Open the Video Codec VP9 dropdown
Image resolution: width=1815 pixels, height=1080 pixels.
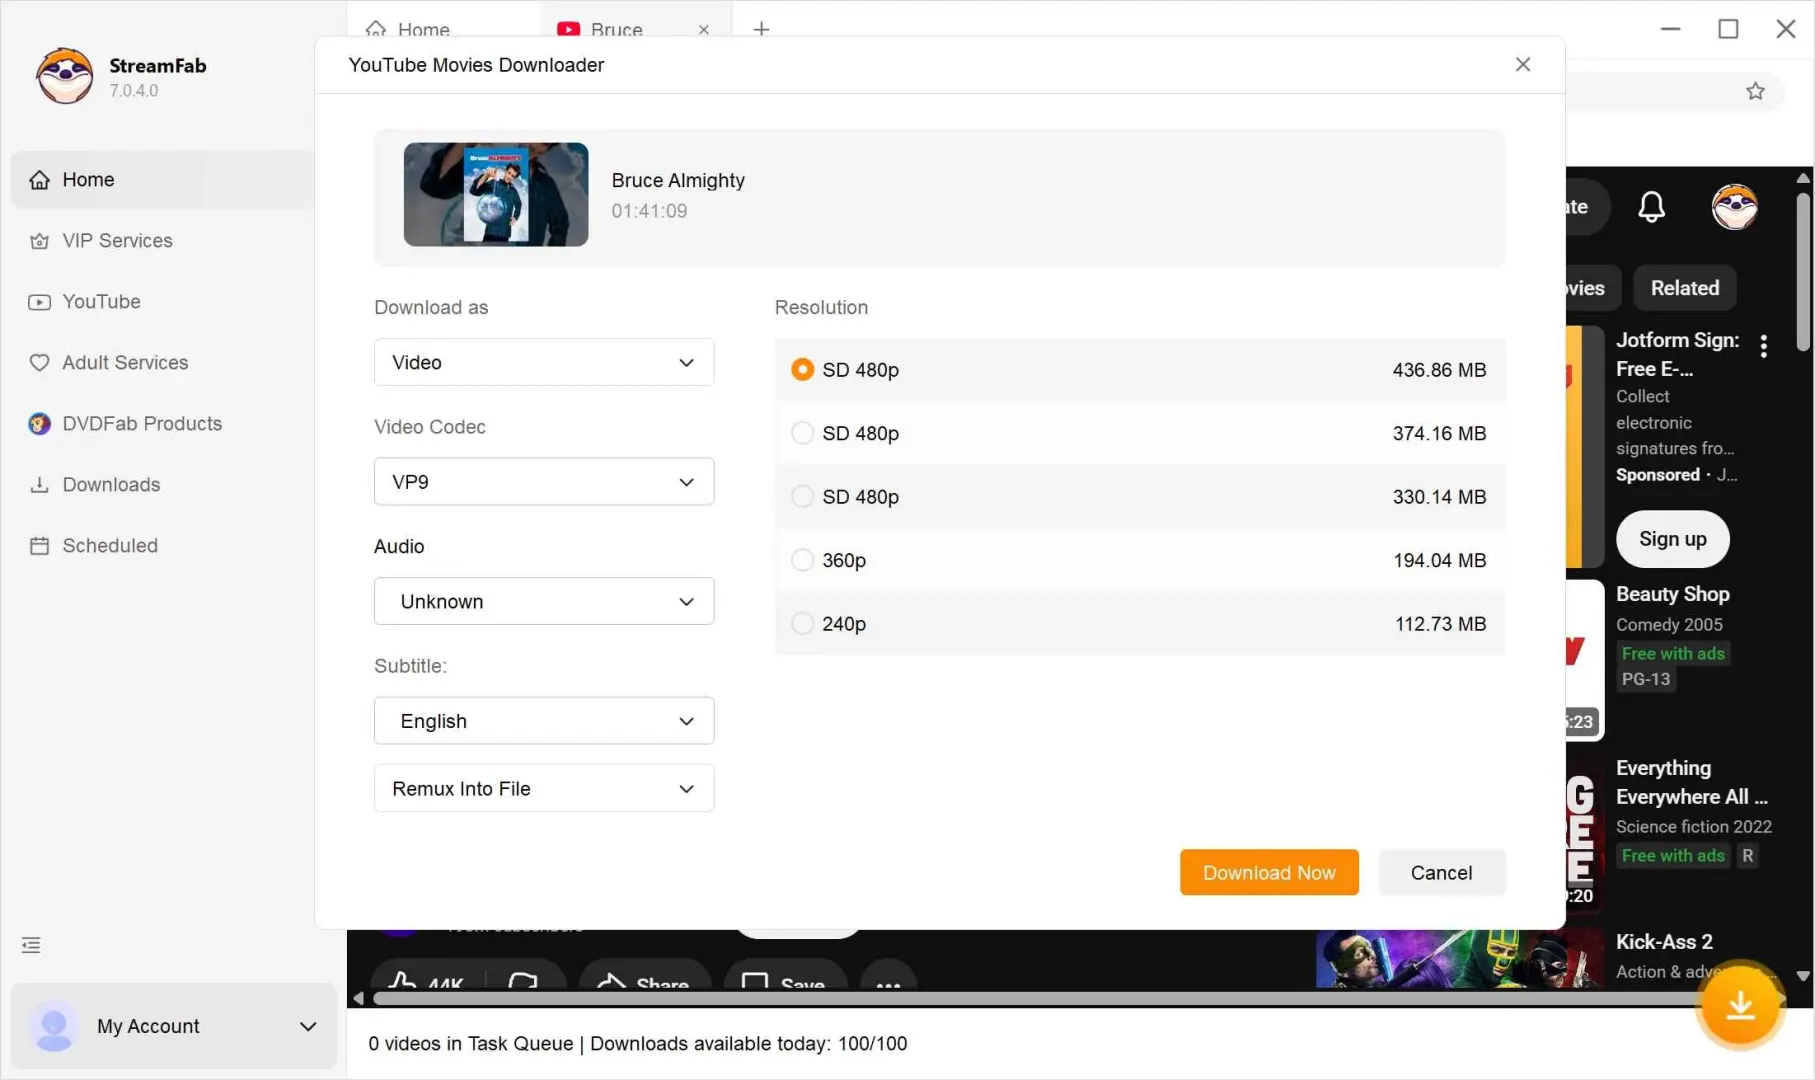[x=544, y=482]
